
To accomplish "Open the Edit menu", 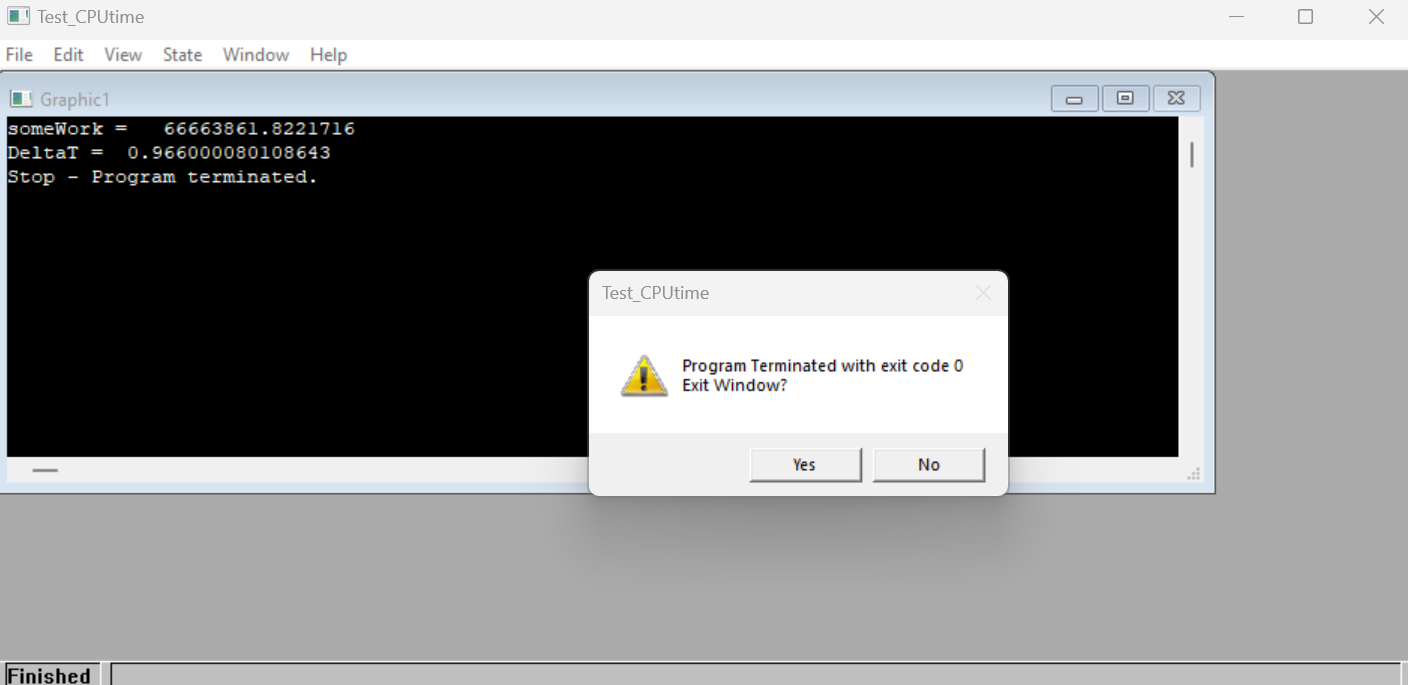I will (x=69, y=55).
